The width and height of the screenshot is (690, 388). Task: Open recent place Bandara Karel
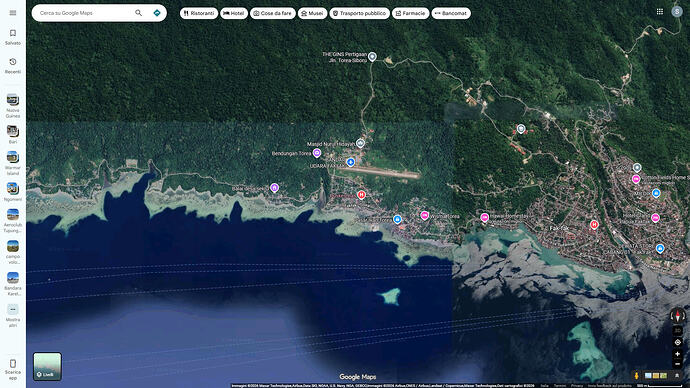pos(13,284)
